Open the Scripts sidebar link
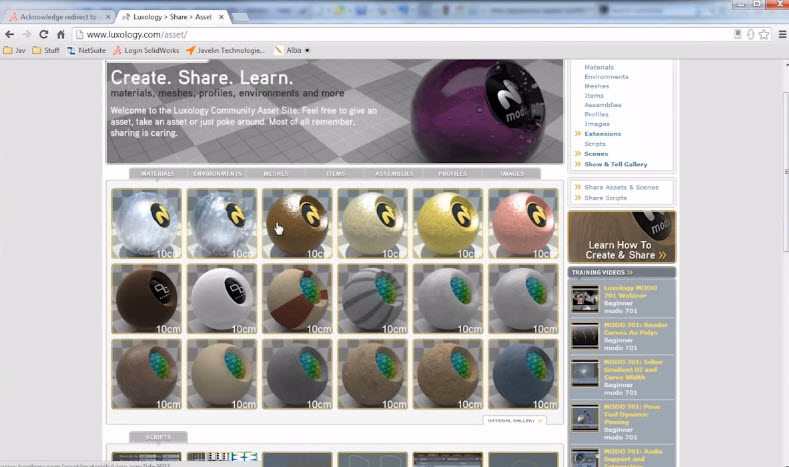Image resolution: width=789 pixels, height=467 pixels. 595,144
